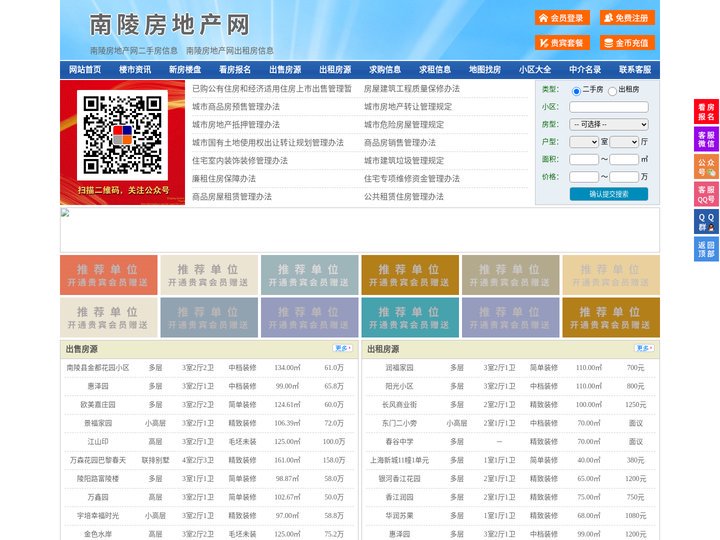This screenshot has height=540, width=720.
Task: Click the minimum 价格 input field
Action: pos(584,177)
